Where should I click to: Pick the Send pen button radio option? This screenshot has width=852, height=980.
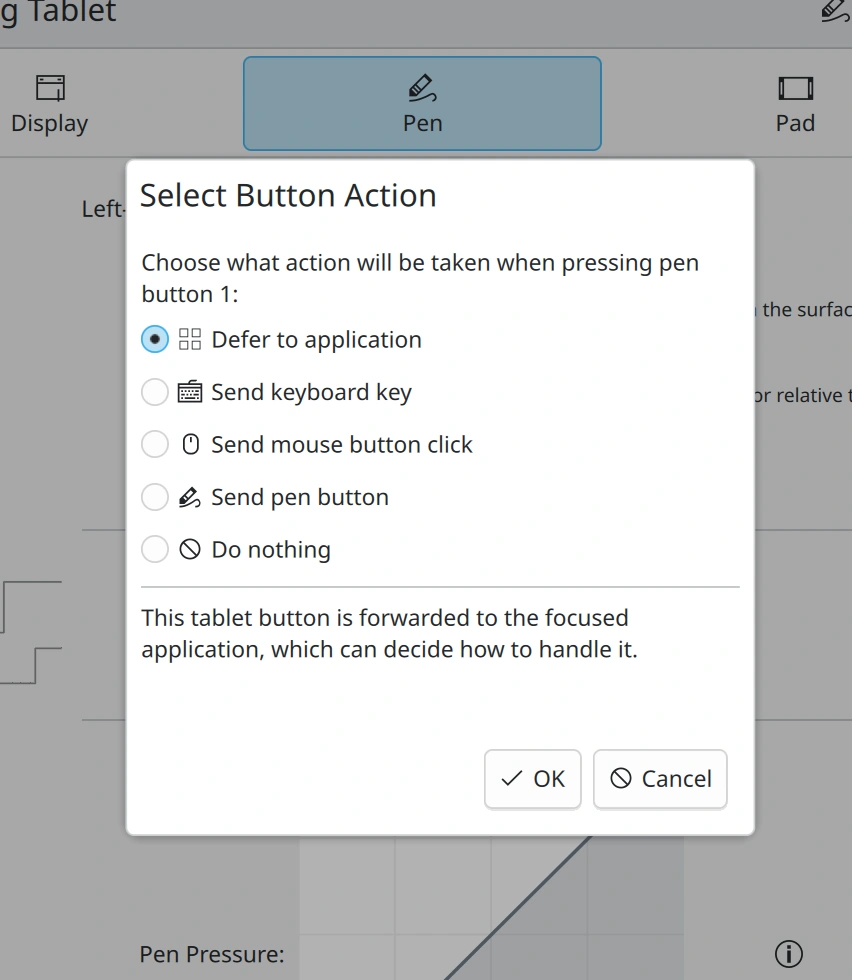click(154, 497)
